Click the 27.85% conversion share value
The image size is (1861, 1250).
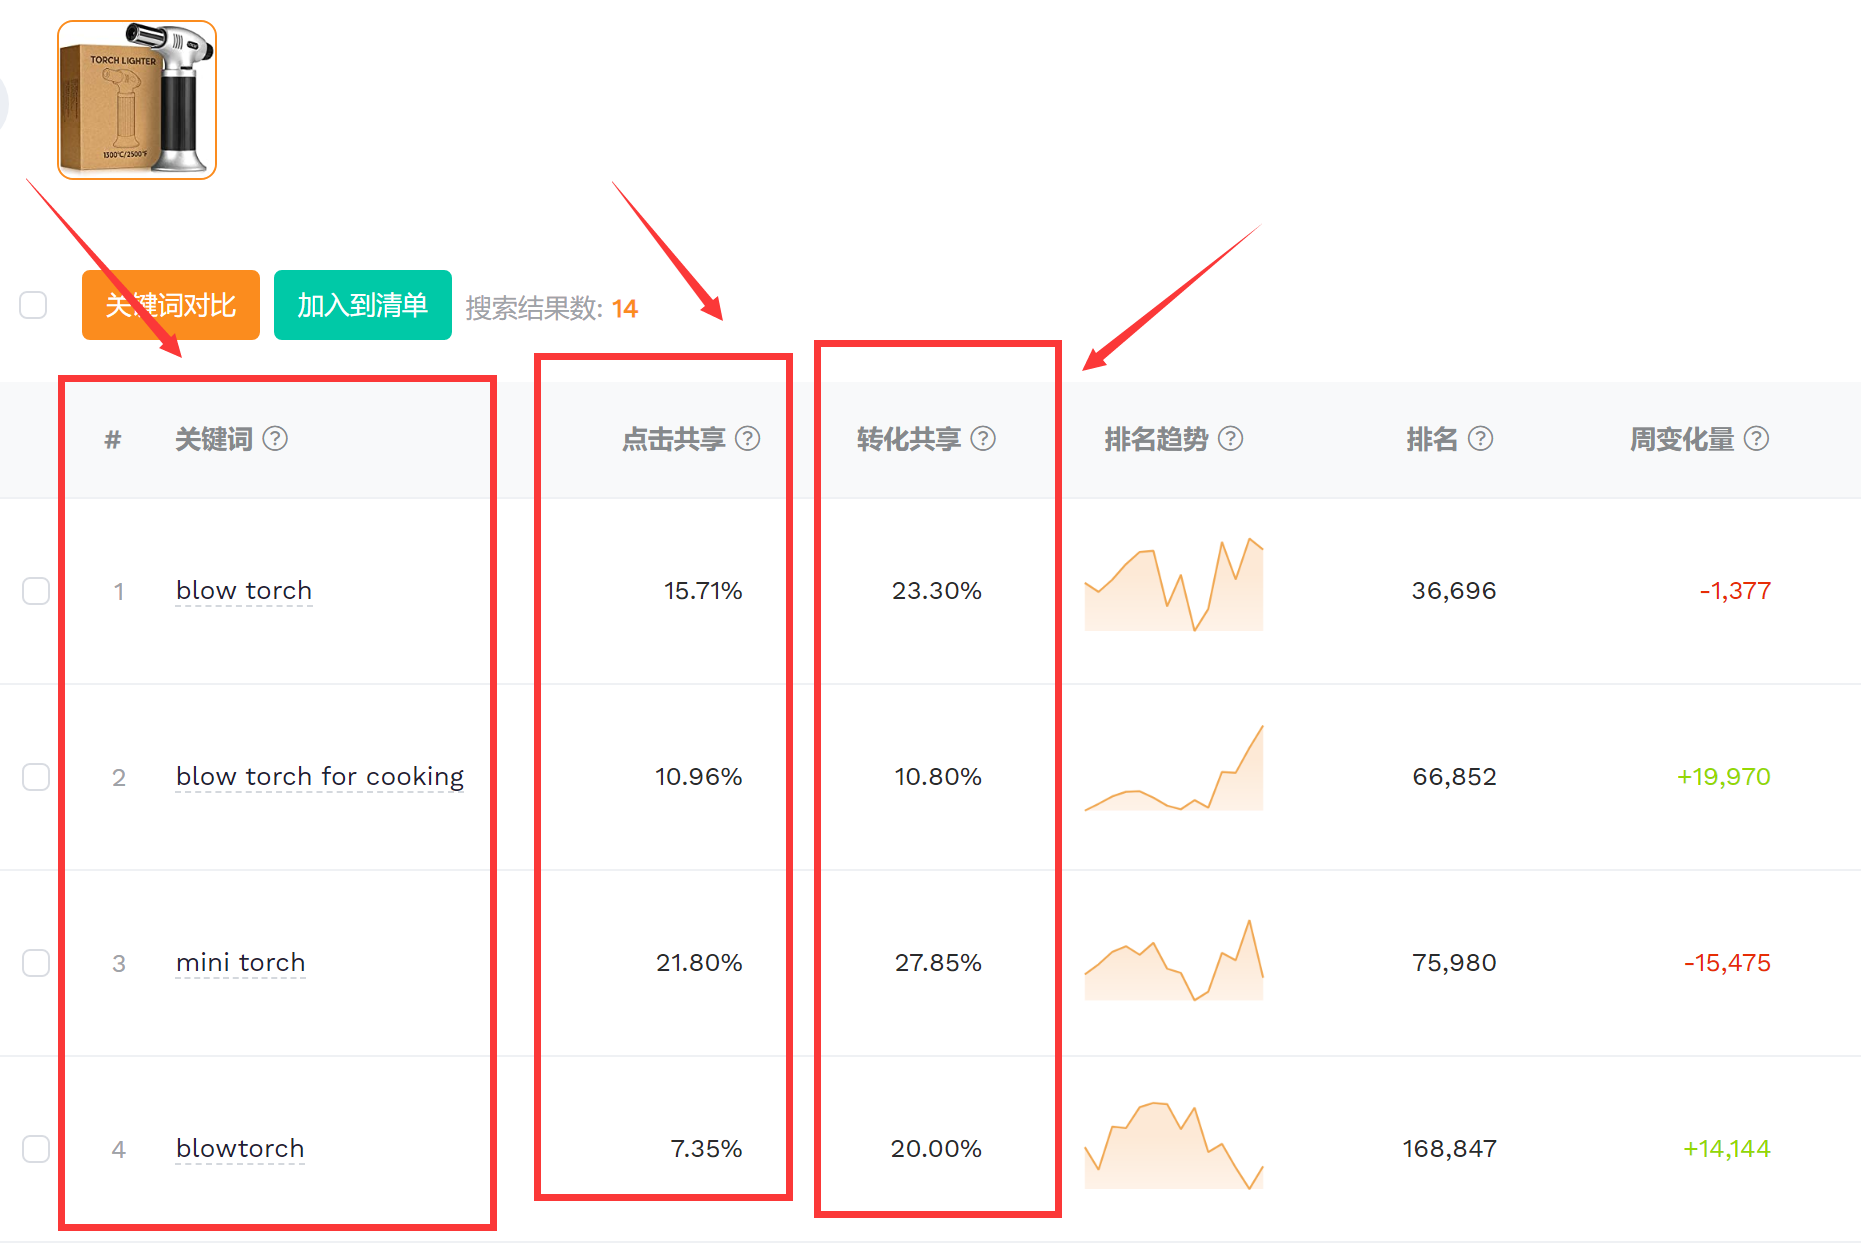pos(938,963)
